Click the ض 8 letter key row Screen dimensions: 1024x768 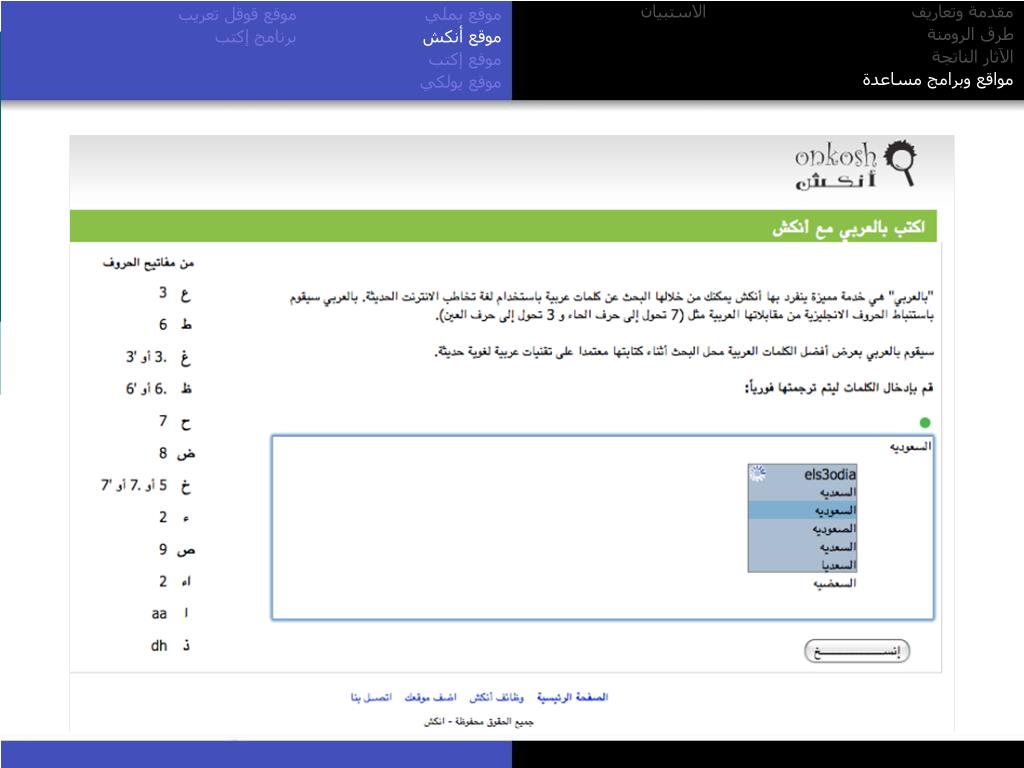(176, 453)
